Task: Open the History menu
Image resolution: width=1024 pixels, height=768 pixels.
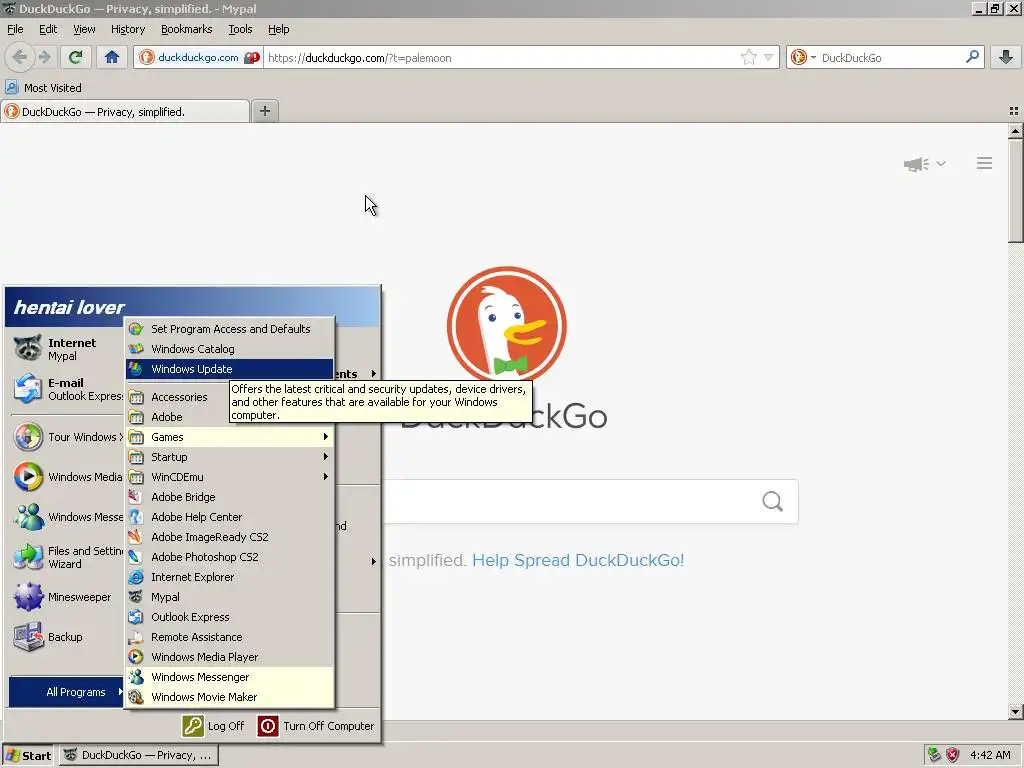Action: (128, 29)
